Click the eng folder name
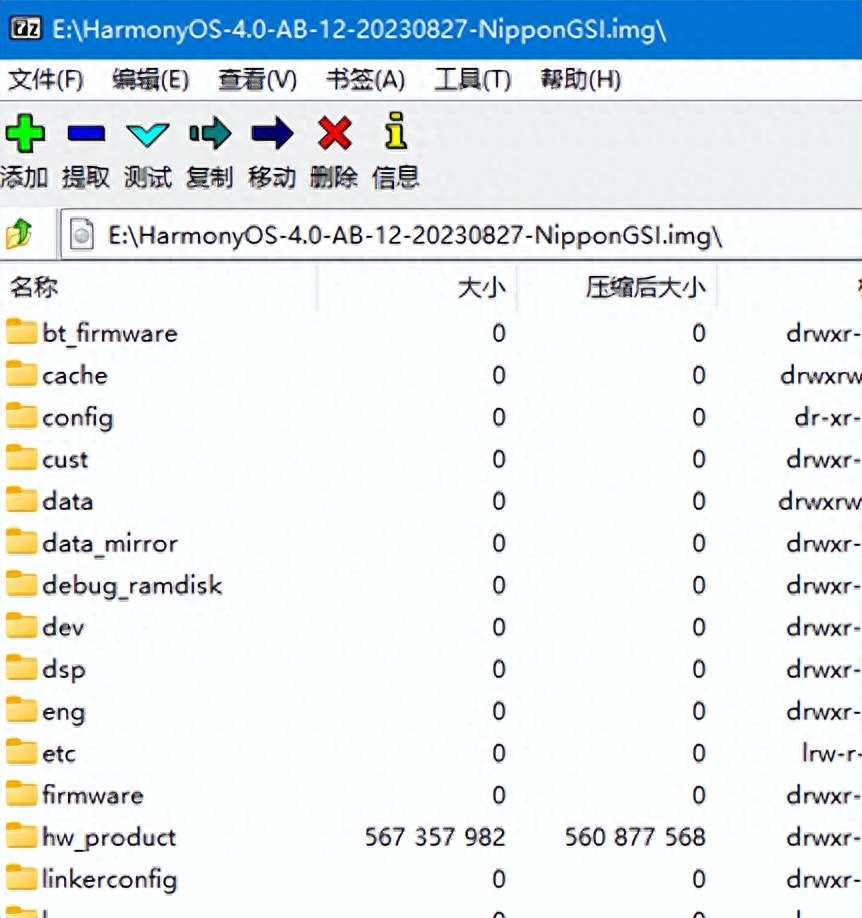Screen dimensions: 862x918 coord(64,713)
